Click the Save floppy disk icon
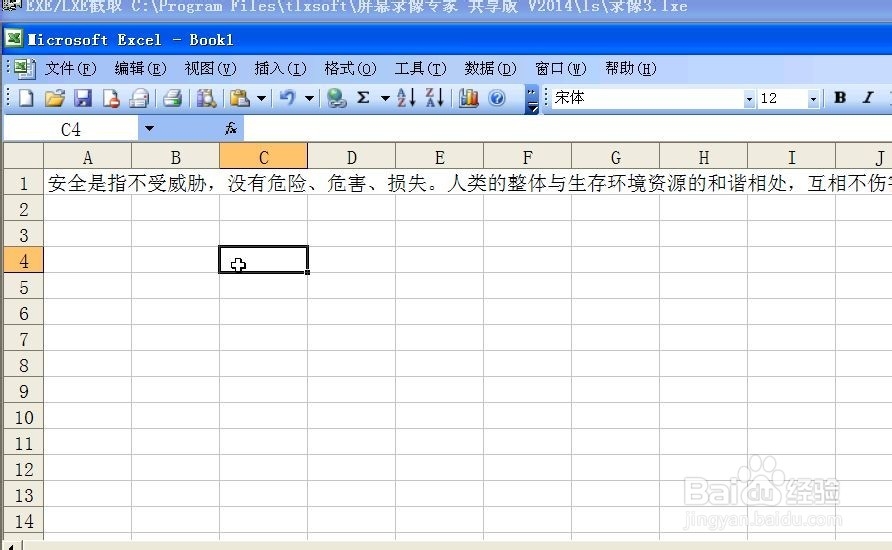 (x=83, y=98)
